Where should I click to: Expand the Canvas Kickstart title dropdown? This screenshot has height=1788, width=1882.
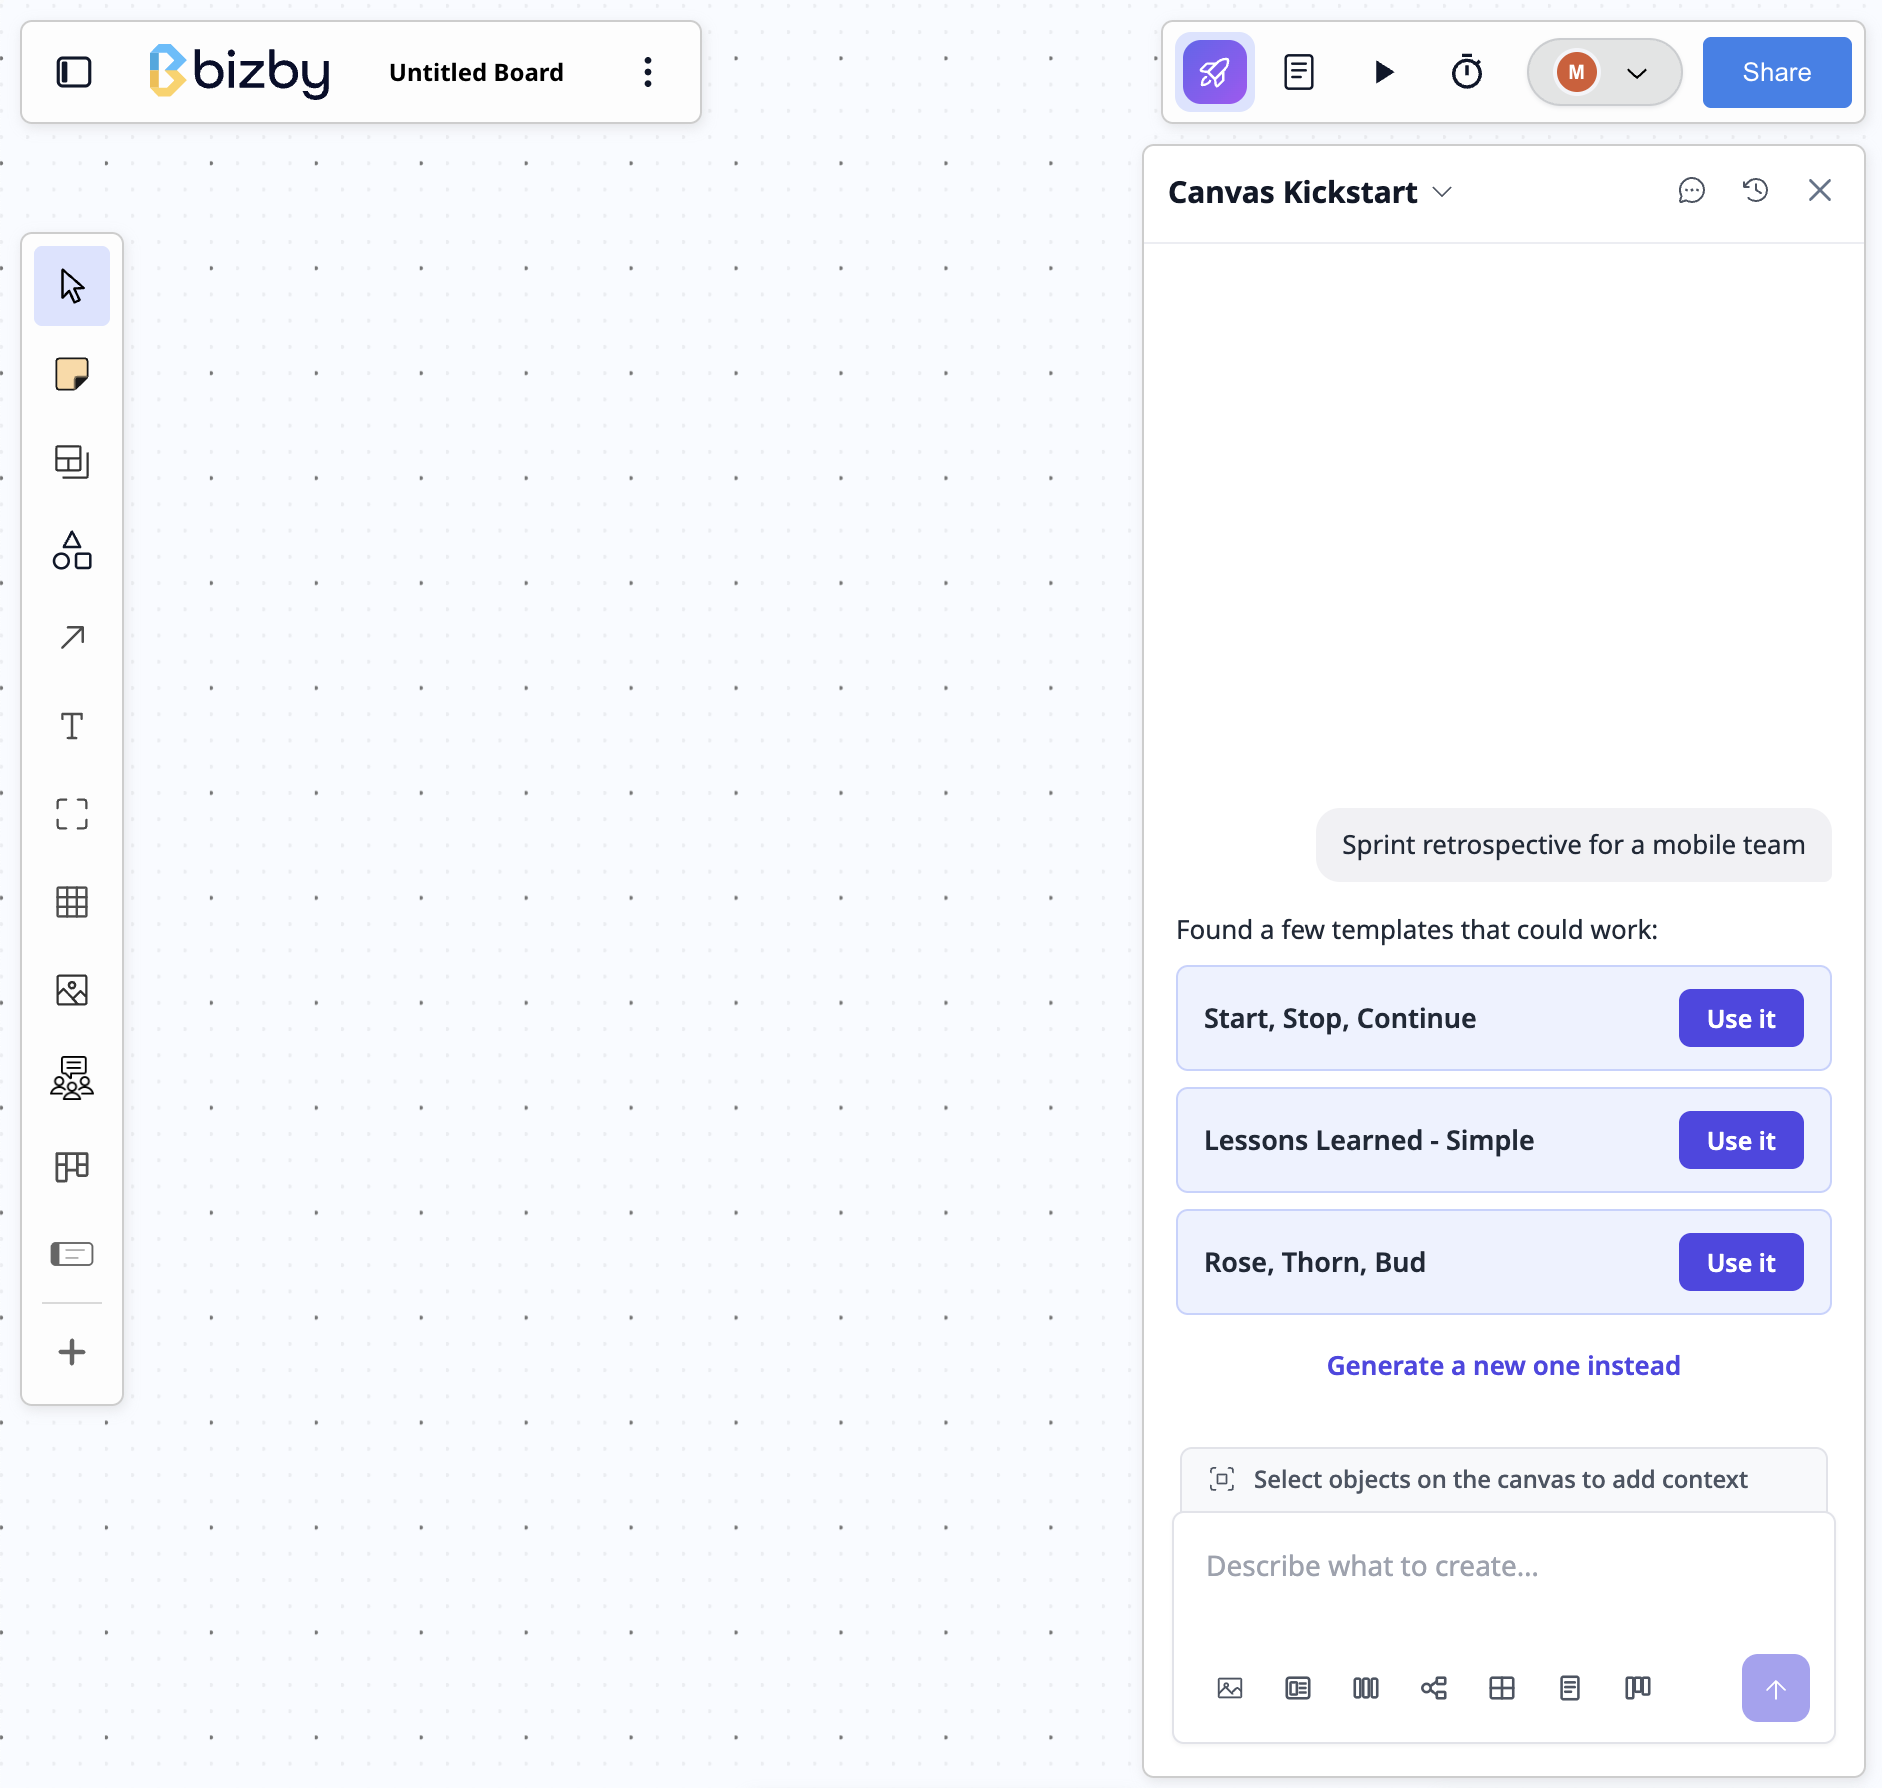click(x=1442, y=192)
